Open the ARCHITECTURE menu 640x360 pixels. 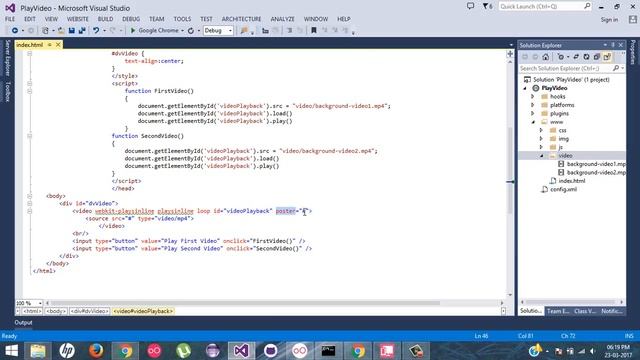[241, 19]
